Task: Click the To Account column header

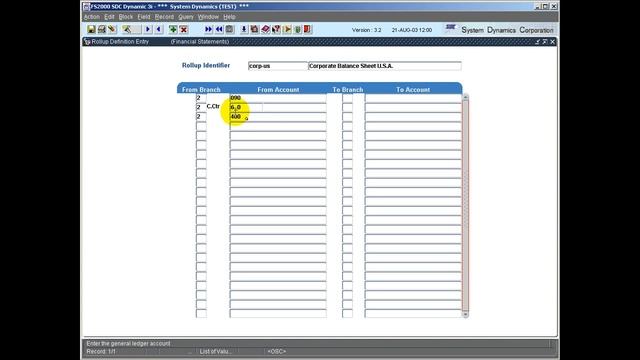Action: click(x=413, y=89)
